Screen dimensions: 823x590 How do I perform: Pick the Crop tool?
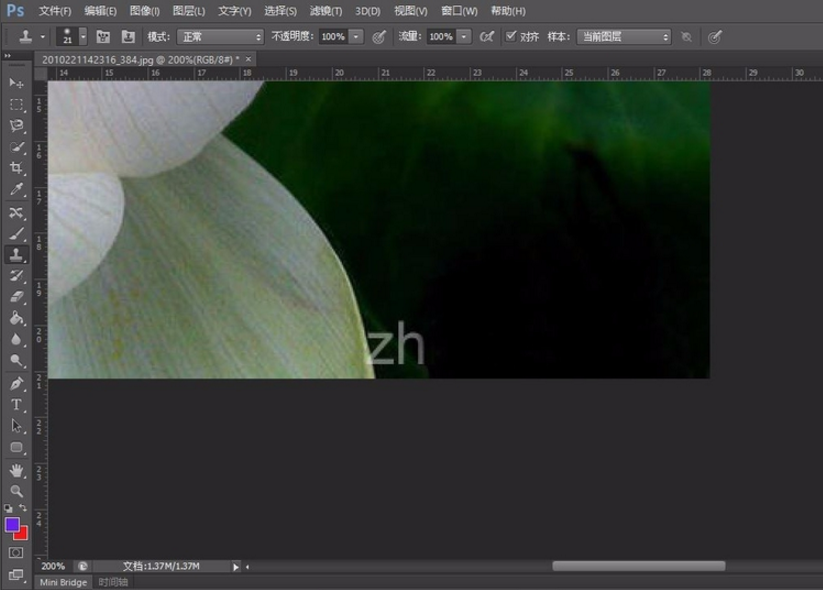tap(16, 168)
